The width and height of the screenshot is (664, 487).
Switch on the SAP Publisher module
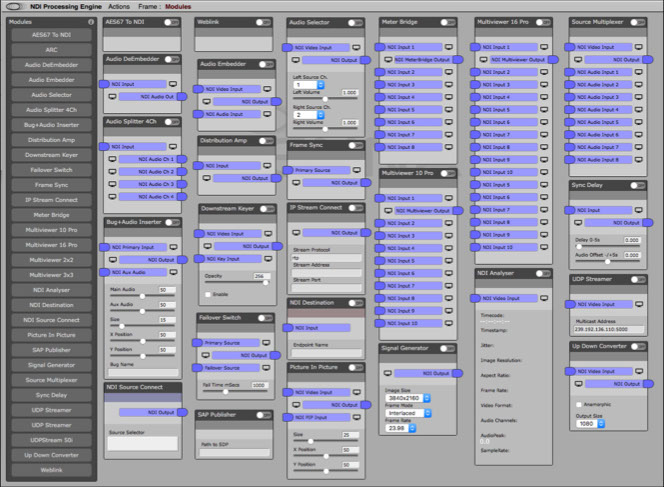pos(264,415)
